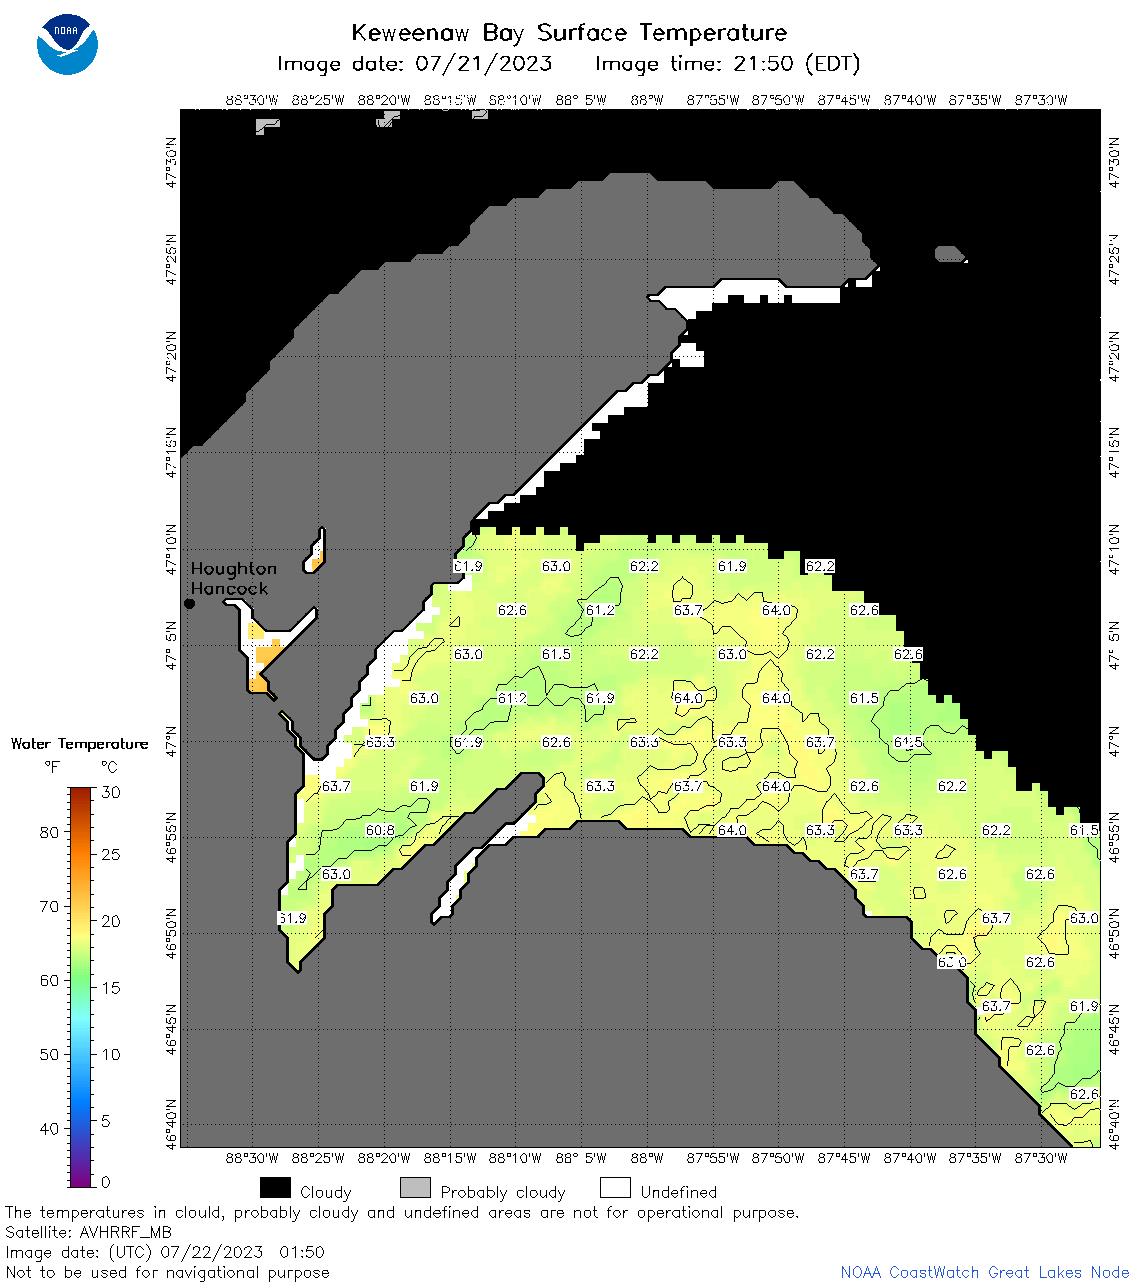Click the Image date (UTC) 07/22/2023 01:50 line

(165, 1252)
